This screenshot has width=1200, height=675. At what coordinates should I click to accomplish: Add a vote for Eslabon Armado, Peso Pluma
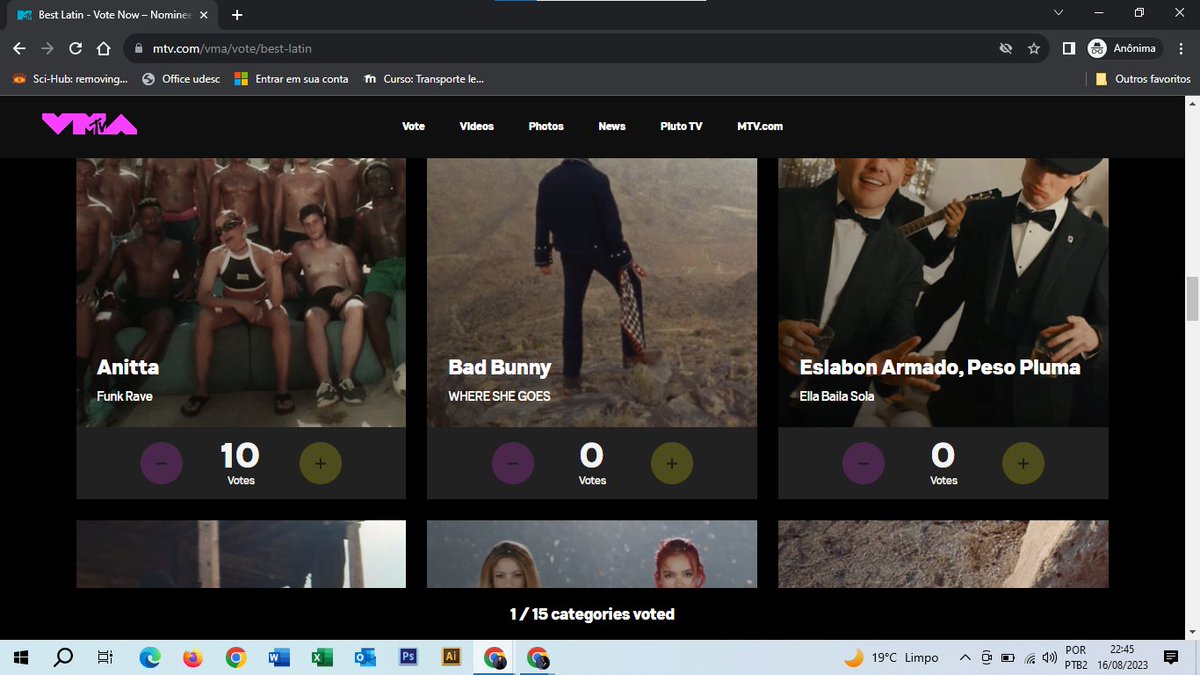click(x=1023, y=463)
